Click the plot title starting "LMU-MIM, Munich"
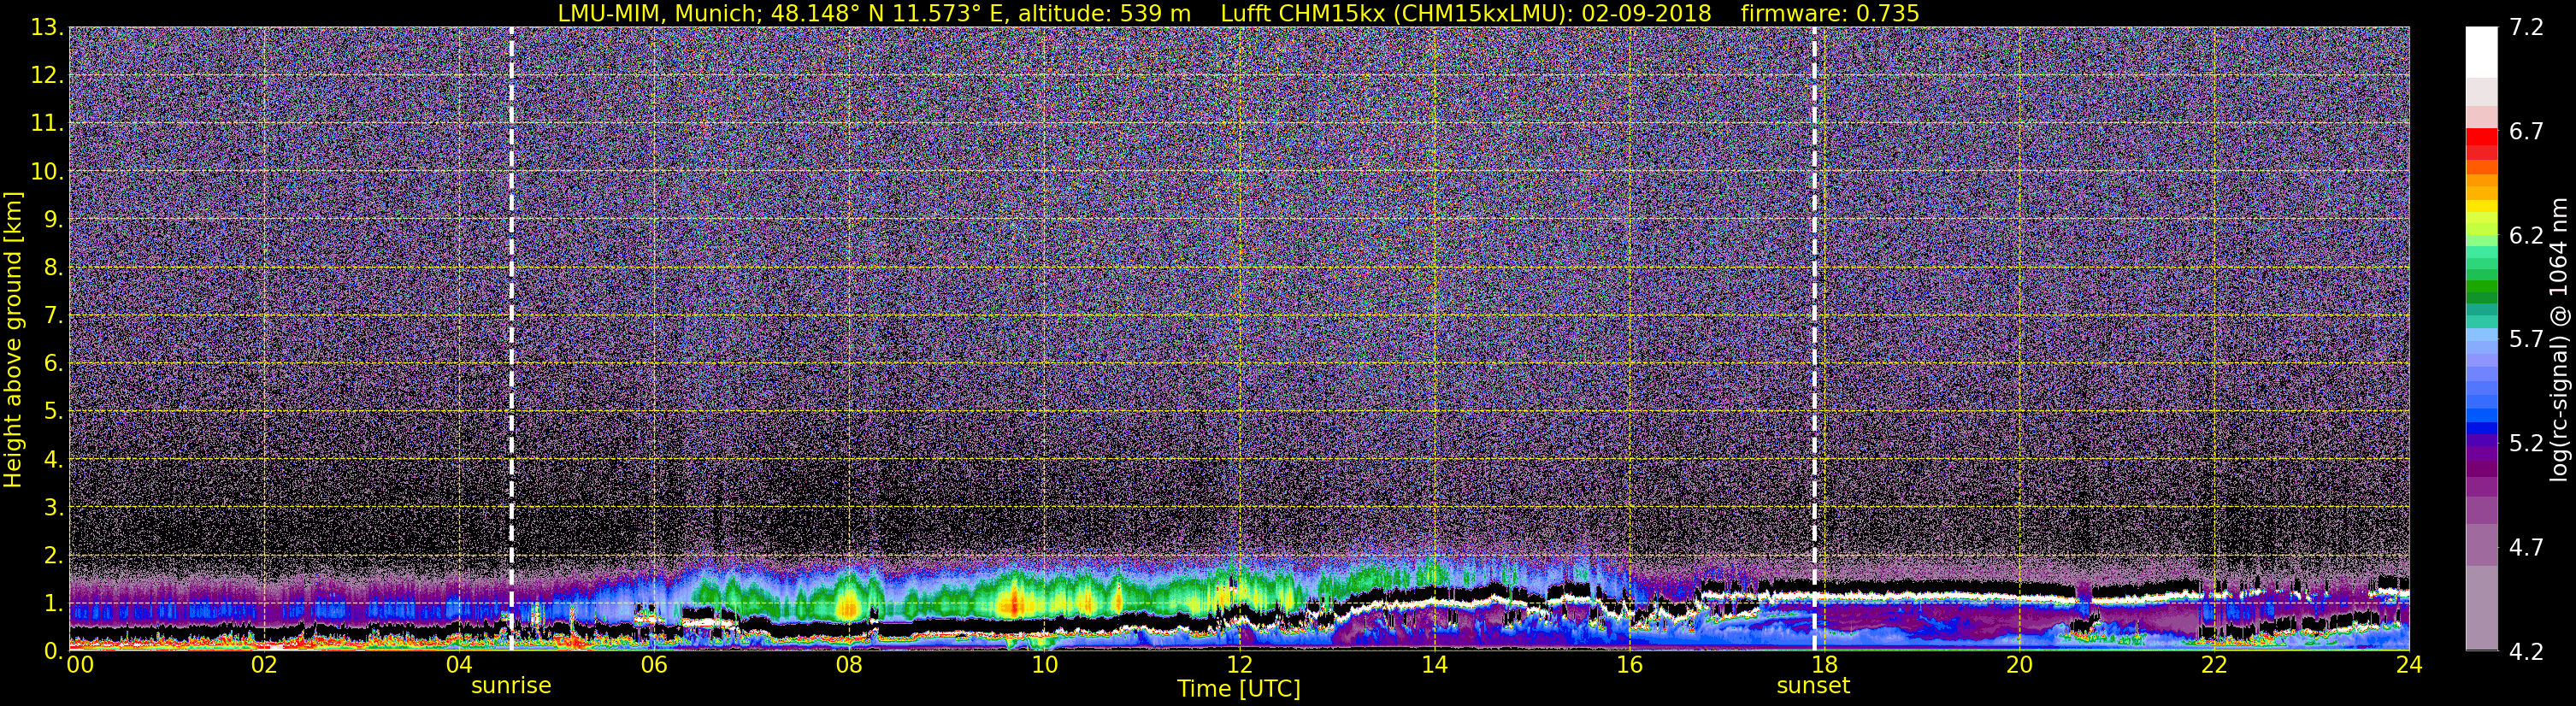 click(1238, 13)
